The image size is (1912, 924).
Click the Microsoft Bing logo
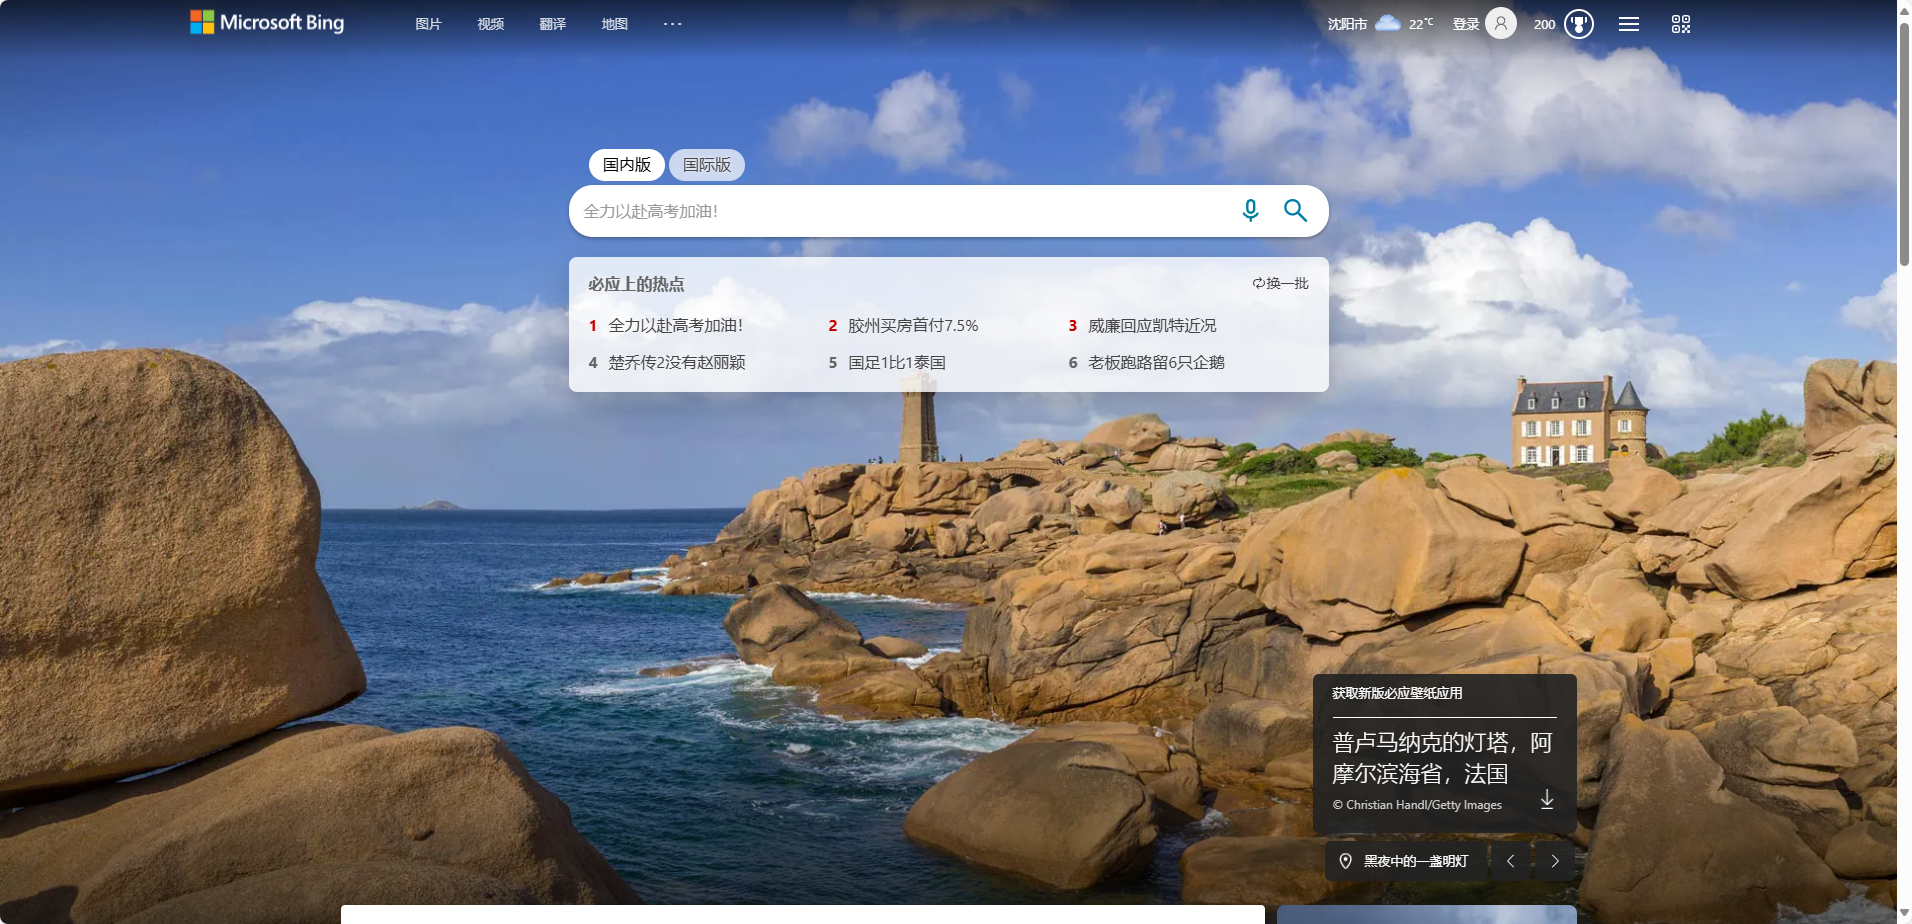click(267, 23)
